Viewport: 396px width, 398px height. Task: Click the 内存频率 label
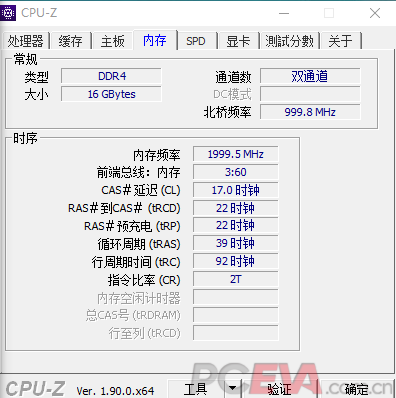[157, 155]
